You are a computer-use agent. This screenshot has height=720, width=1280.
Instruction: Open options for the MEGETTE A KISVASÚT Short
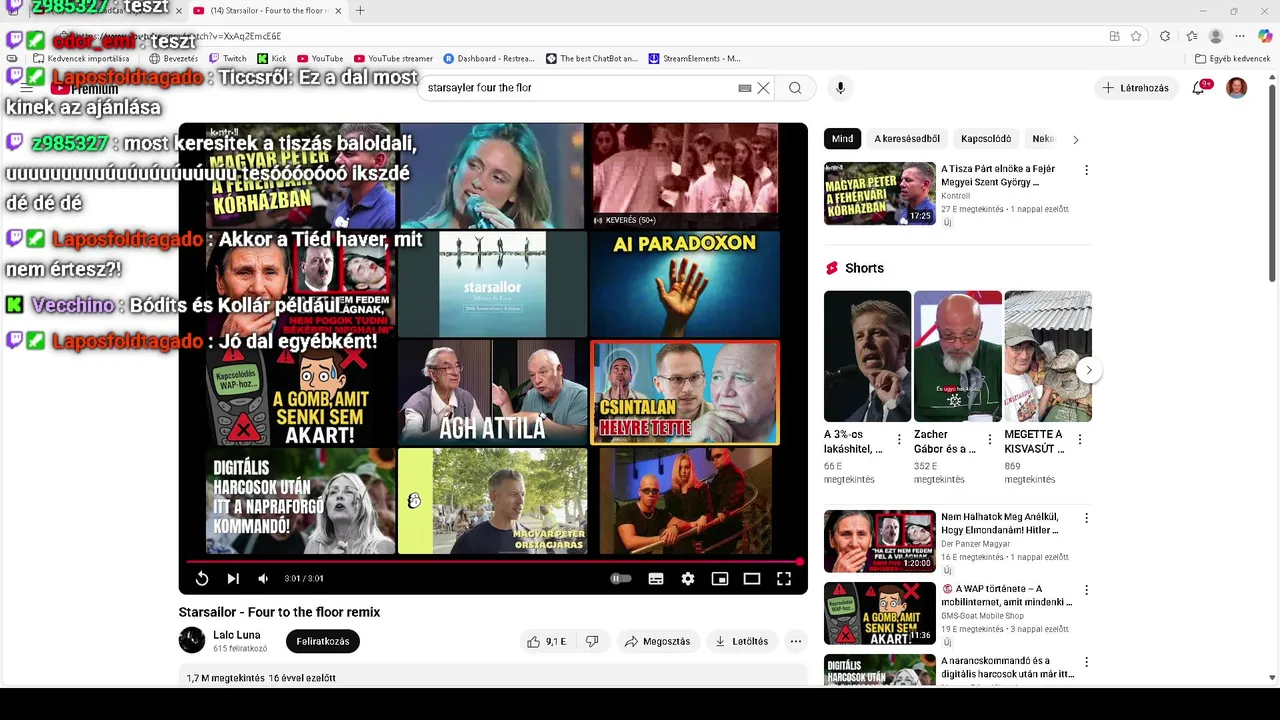(1080, 439)
